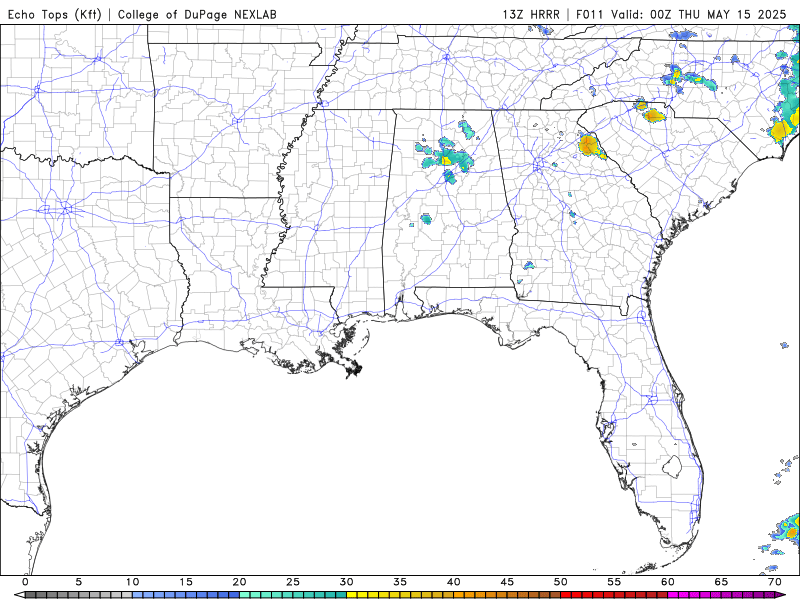Click the '55' value on color scale

[x=614, y=582]
